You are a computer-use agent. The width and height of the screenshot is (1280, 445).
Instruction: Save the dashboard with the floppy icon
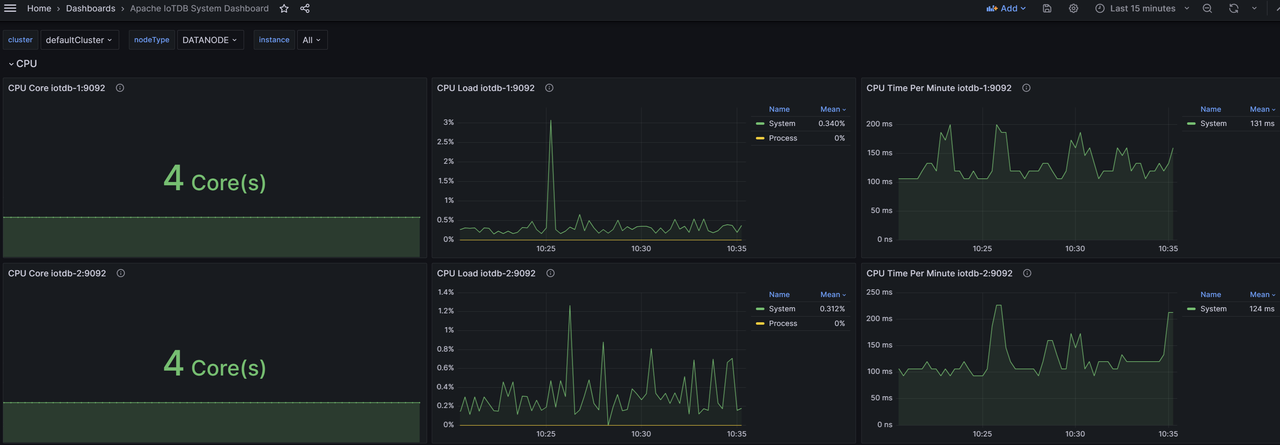pos(1047,8)
